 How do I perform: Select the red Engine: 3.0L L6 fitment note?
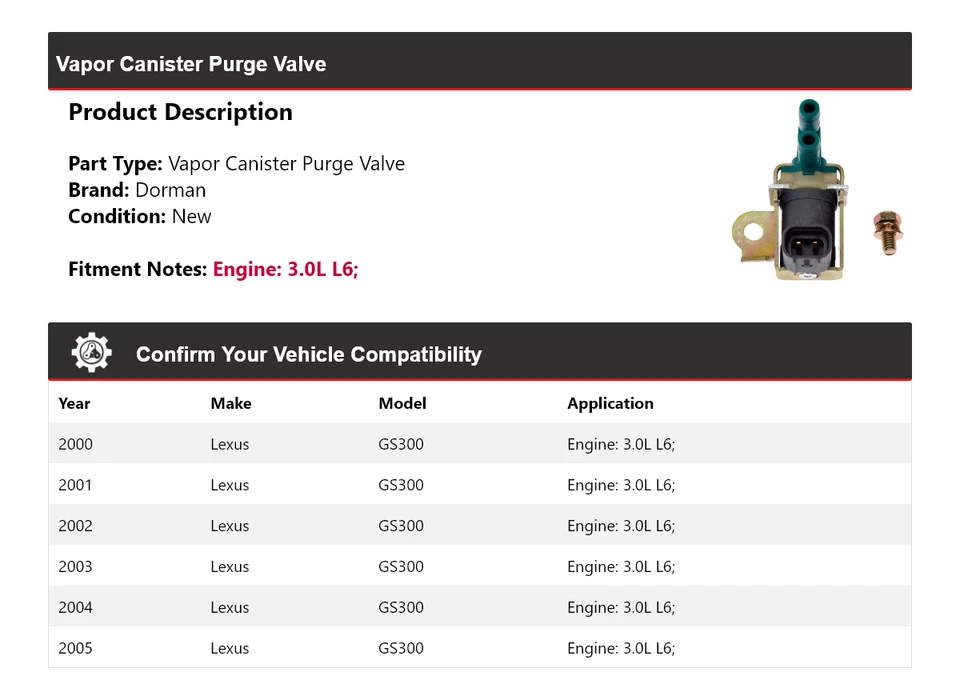[x=285, y=269]
